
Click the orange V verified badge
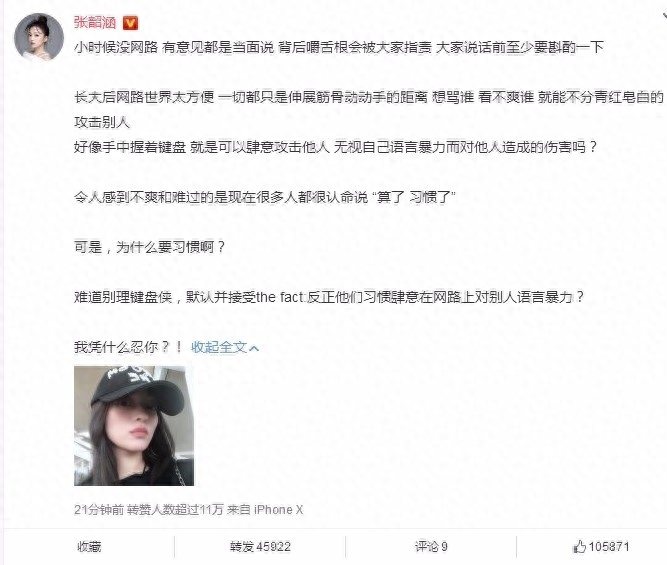click(x=130, y=23)
